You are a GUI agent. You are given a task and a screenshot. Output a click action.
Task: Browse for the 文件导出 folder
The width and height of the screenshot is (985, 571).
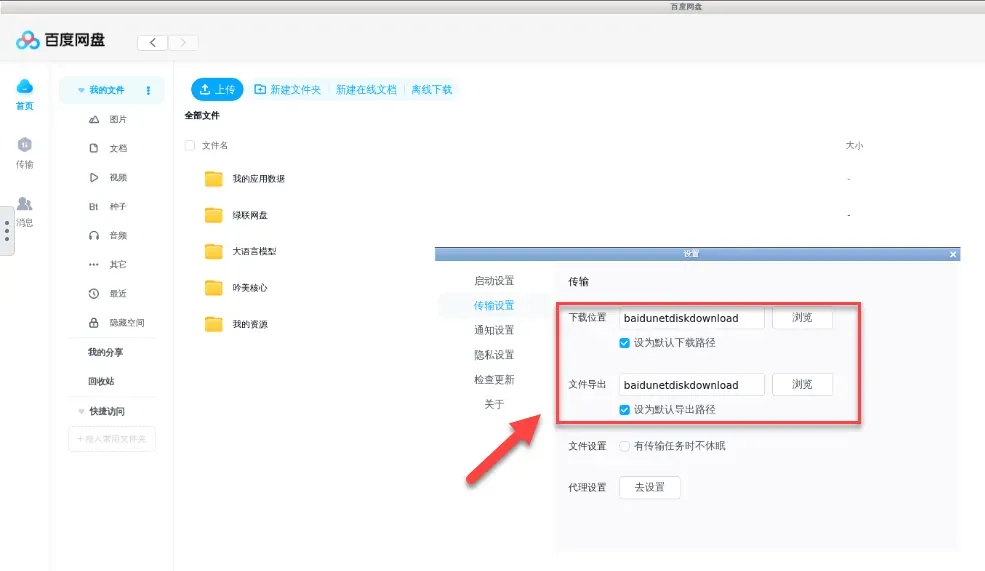click(802, 384)
